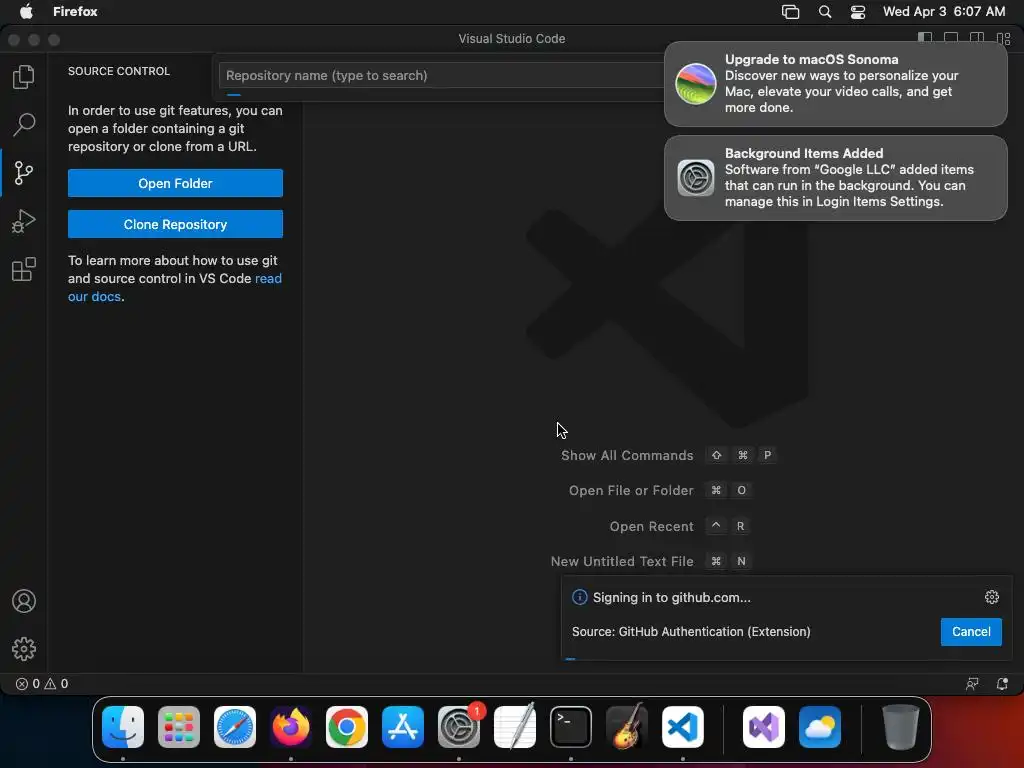Open TextEdit from the Dock
Viewport: 1024px width, 768px height.
click(515, 727)
